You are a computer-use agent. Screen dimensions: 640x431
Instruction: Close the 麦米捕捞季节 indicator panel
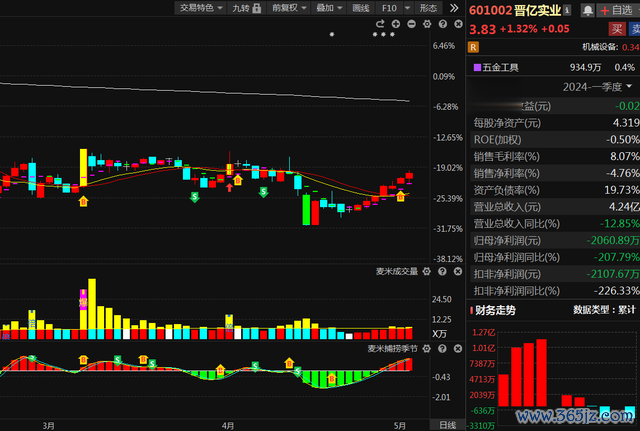click(458, 349)
